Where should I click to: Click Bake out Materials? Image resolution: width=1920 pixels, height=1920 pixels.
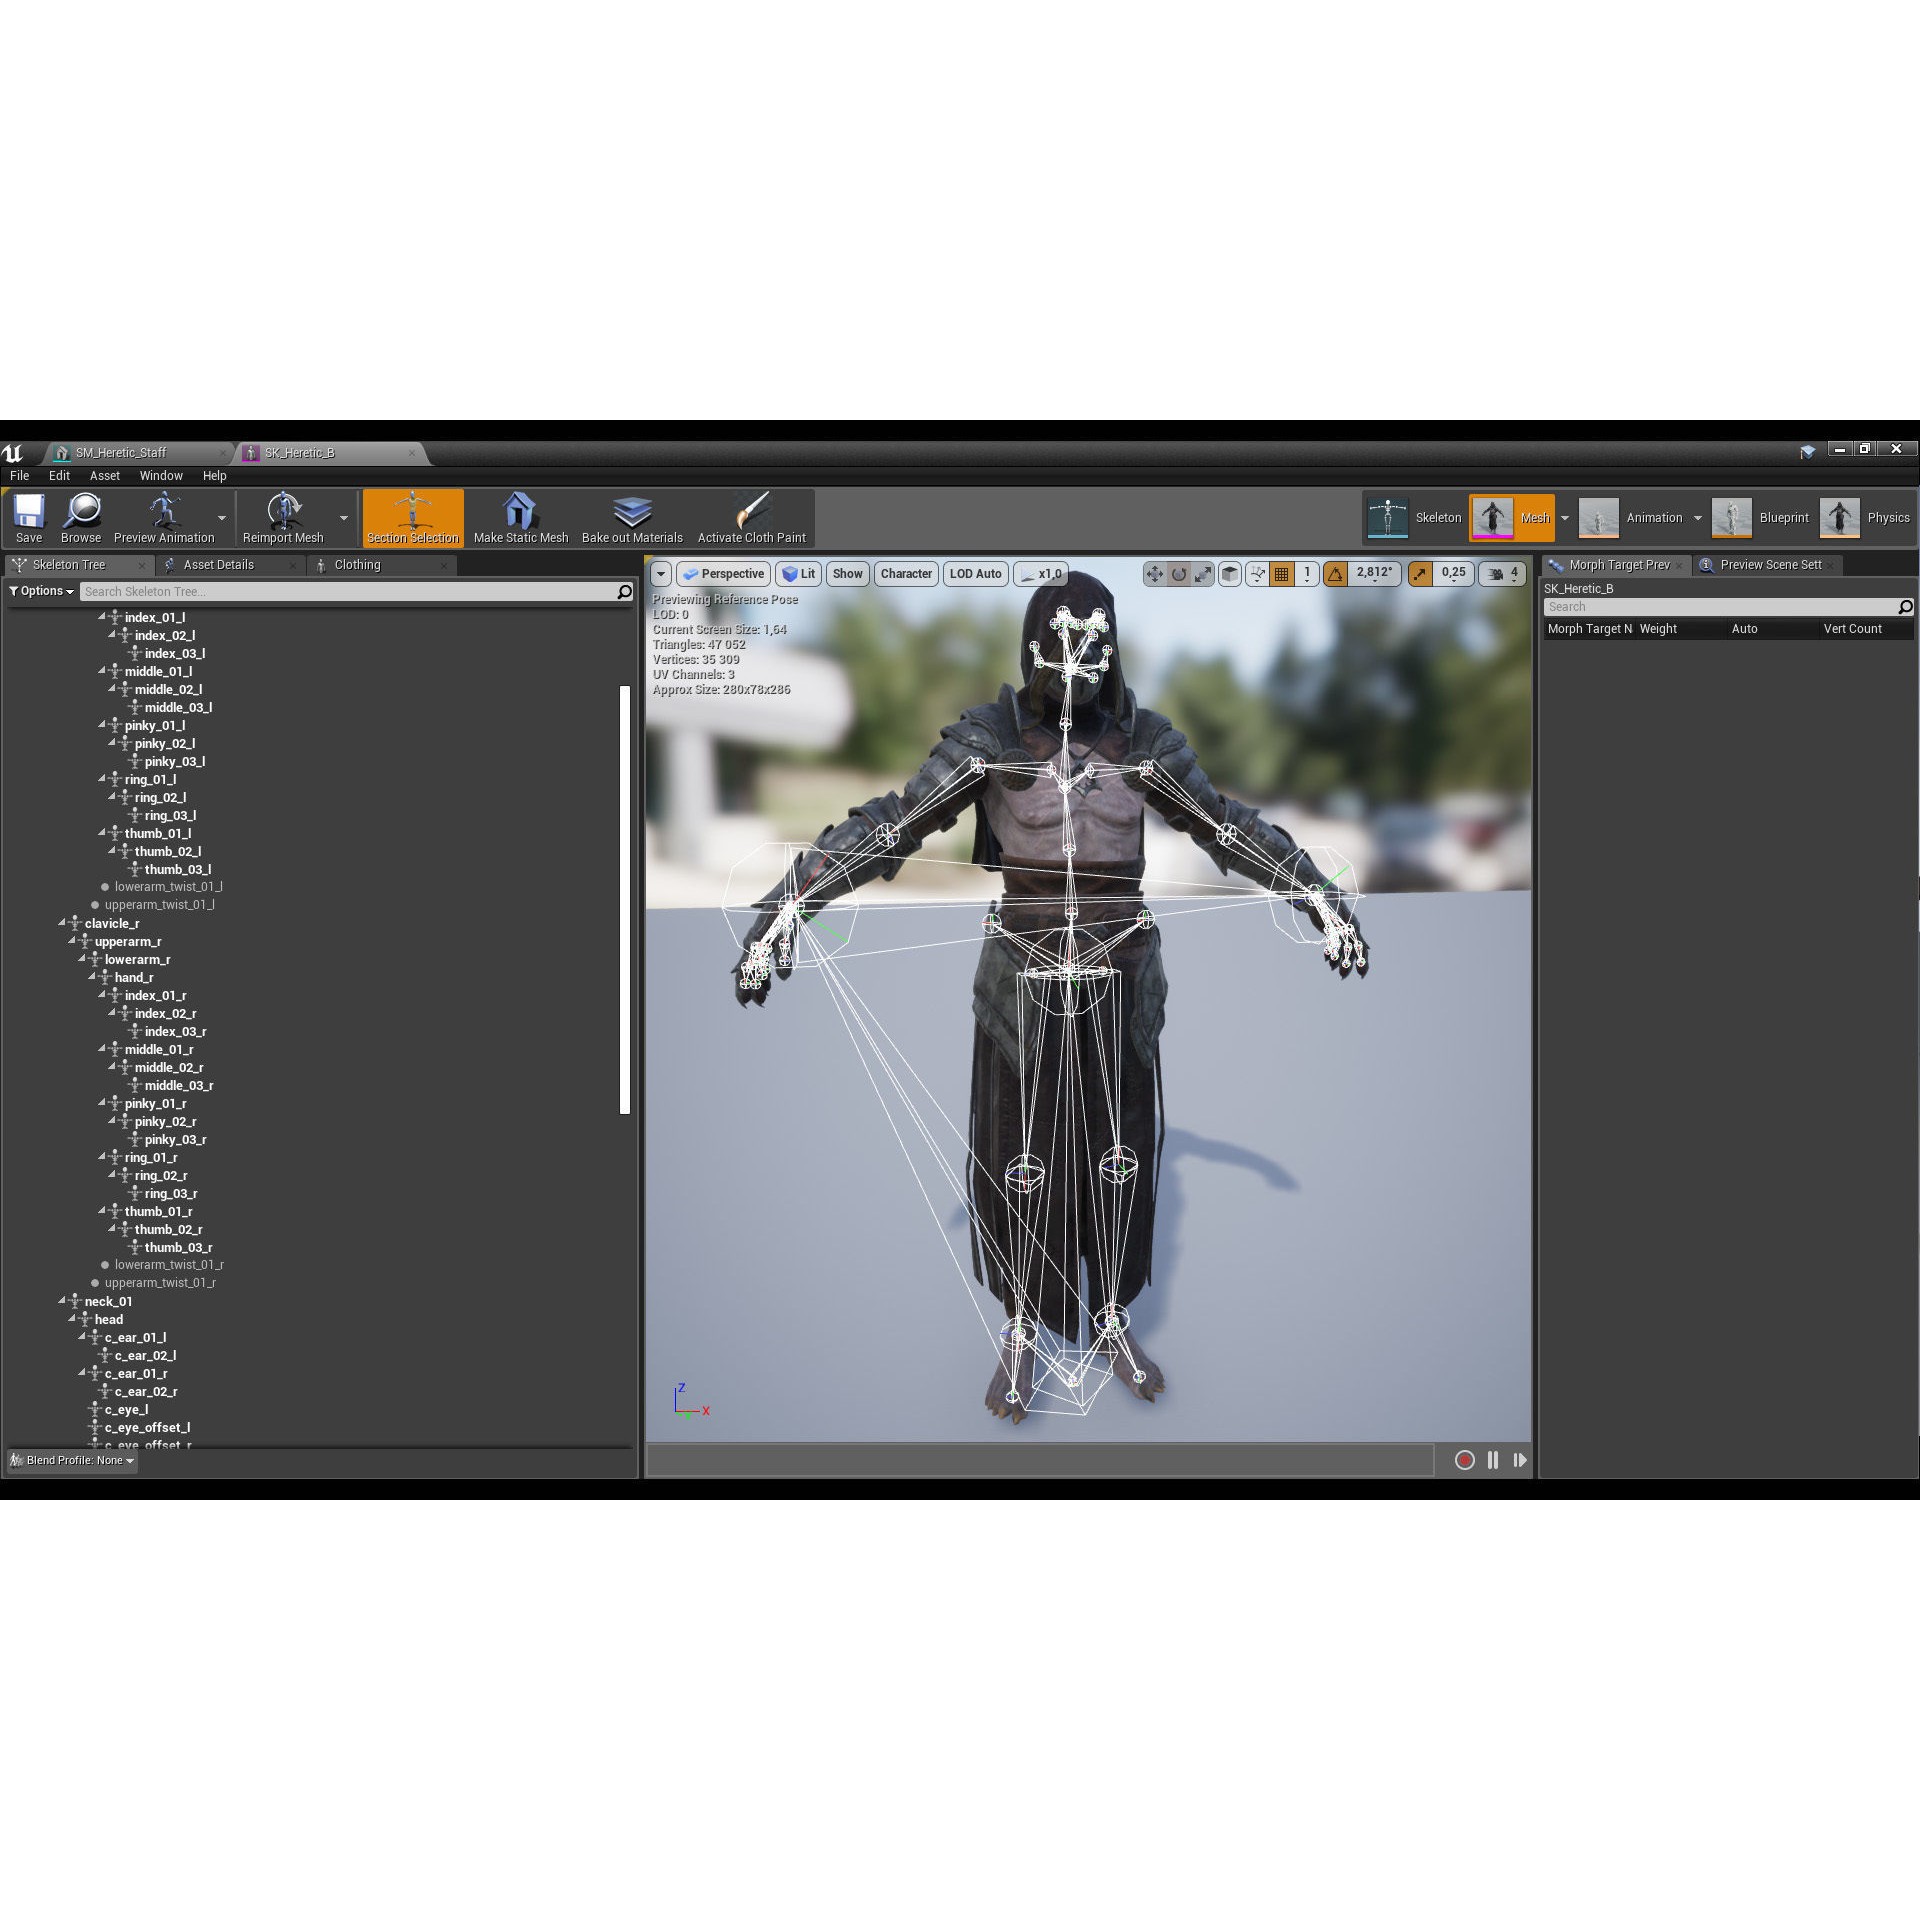point(631,517)
